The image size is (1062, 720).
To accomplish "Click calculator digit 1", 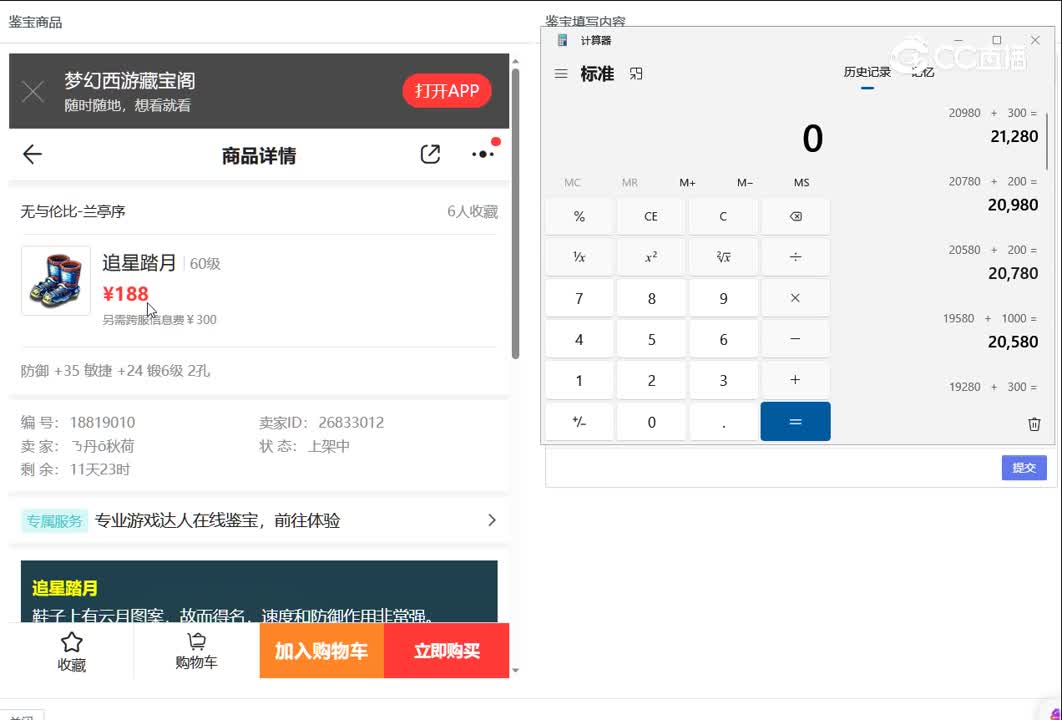I will (x=579, y=381).
